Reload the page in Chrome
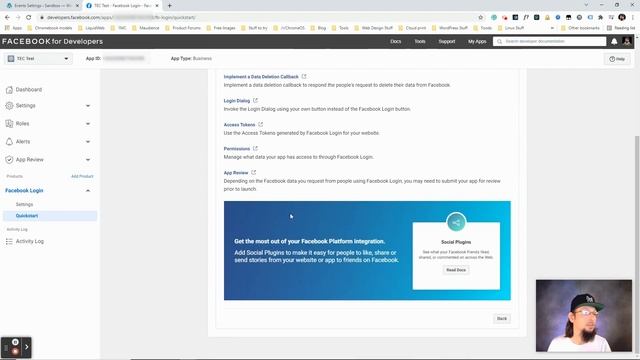The image size is (640, 360). pyautogui.click(x=28, y=18)
